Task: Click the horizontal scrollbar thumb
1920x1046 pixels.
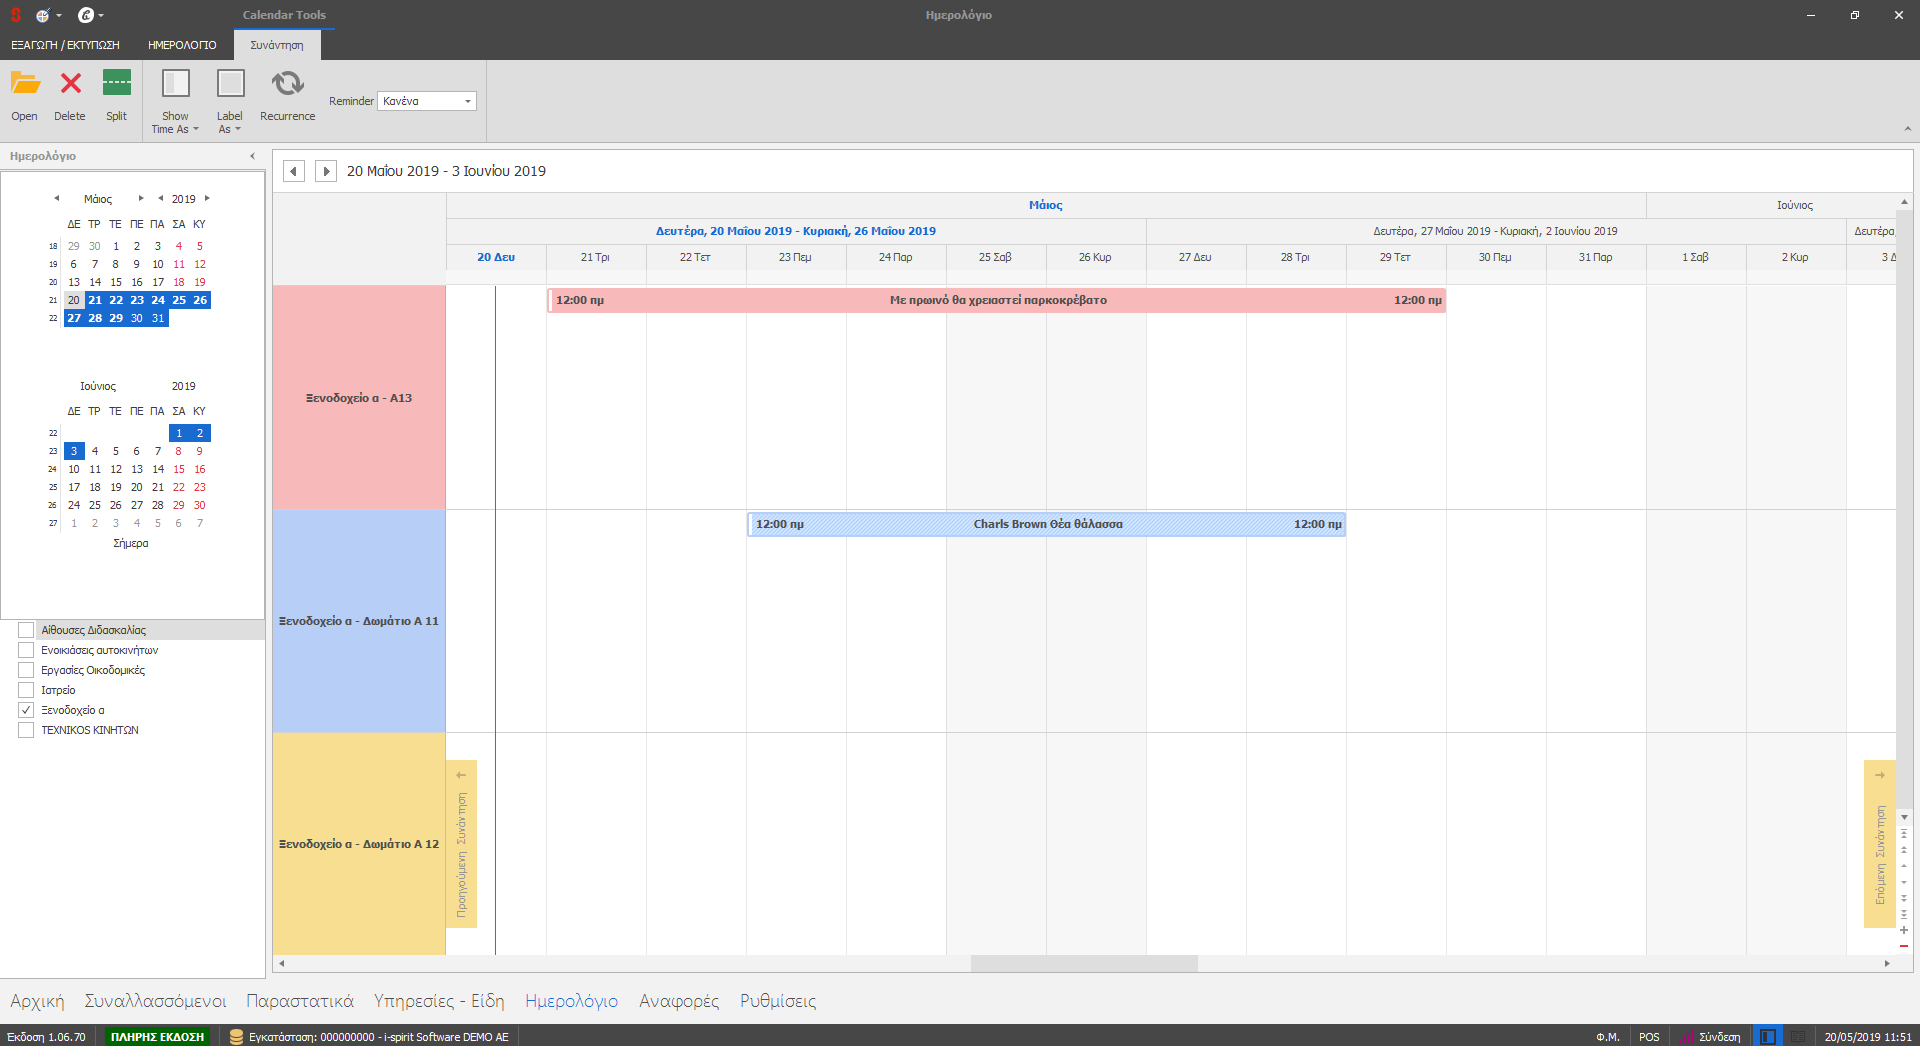Action: pos(1084,963)
